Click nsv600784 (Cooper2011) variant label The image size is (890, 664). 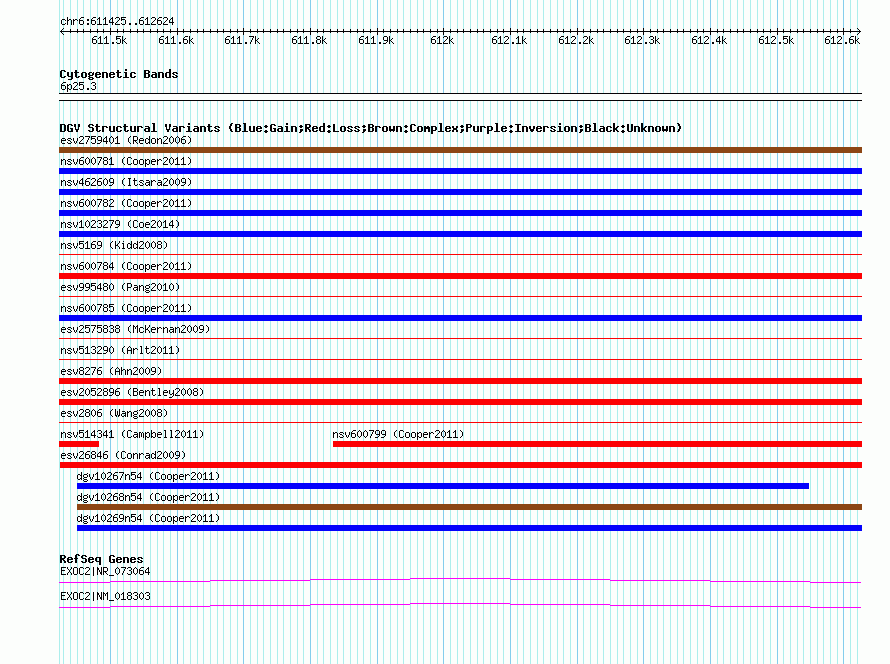tap(126, 266)
